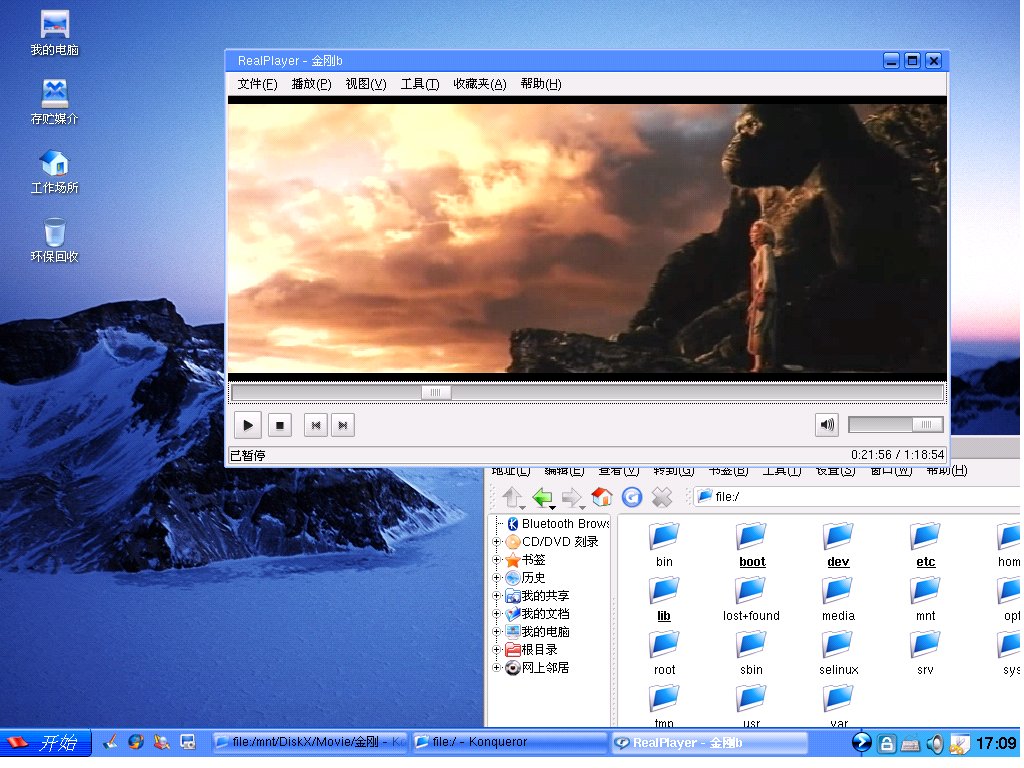Screen dimensions: 1024x768
Task: Click the 0:21:56 / 1:18:54 time display
Action: coord(897,455)
